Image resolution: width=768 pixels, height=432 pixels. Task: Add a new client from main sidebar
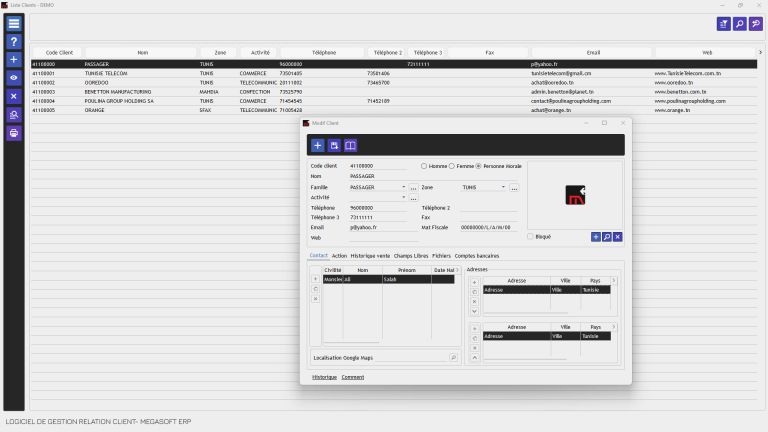pyautogui.click(x=14, y=60)
